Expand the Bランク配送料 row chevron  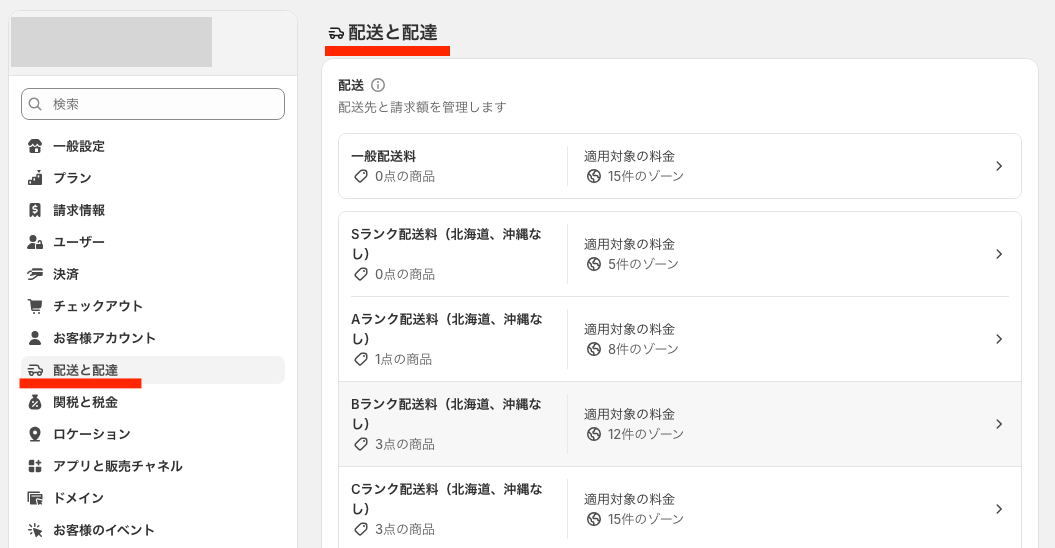pyautogui.click(x=998, y=424)
